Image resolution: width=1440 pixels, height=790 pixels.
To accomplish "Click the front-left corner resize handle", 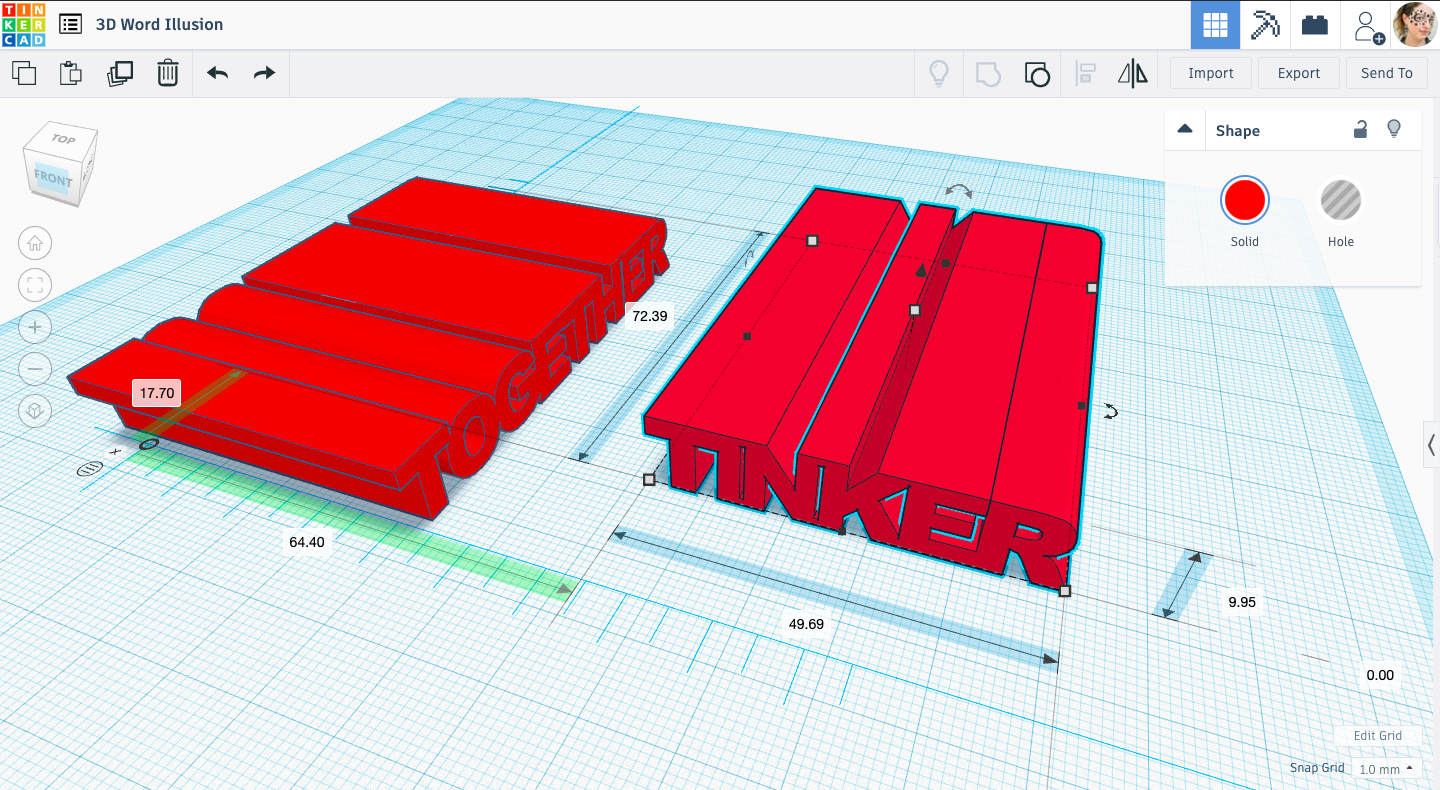I will tap(649, 480).
